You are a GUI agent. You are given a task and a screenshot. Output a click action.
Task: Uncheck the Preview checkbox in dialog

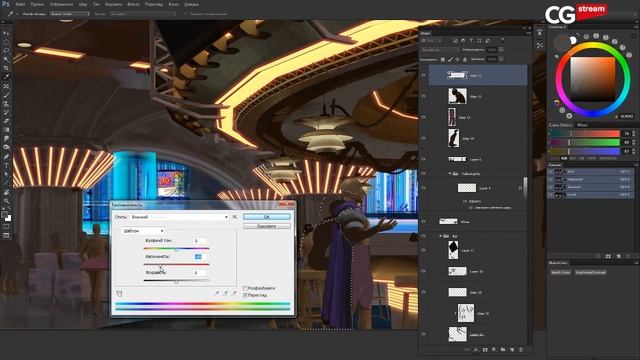click(x=245, y=295)
